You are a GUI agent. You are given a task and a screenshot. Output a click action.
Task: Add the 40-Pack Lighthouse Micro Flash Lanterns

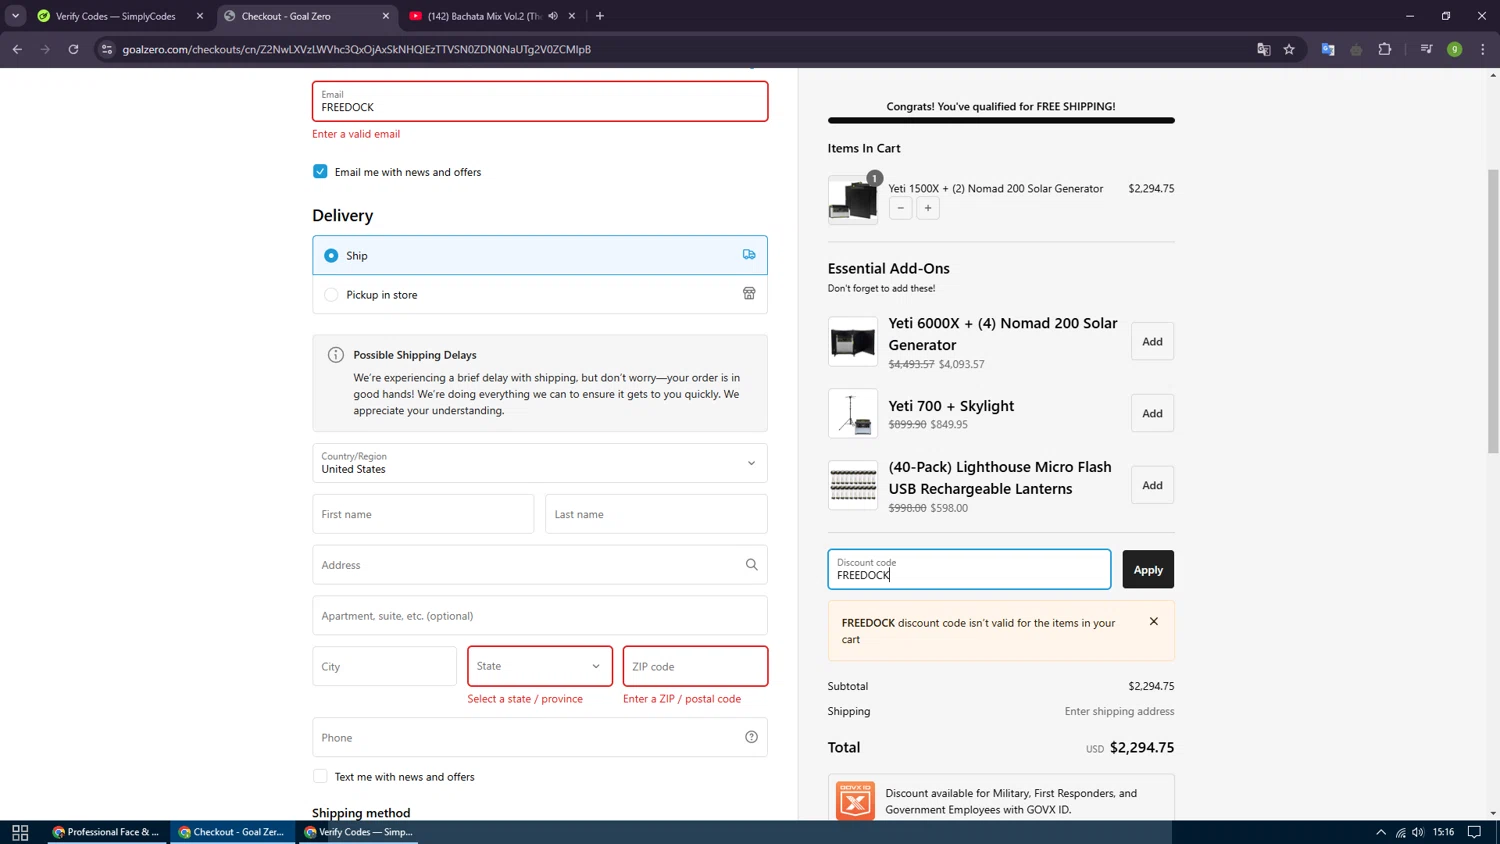click(x=1152, y=486)
